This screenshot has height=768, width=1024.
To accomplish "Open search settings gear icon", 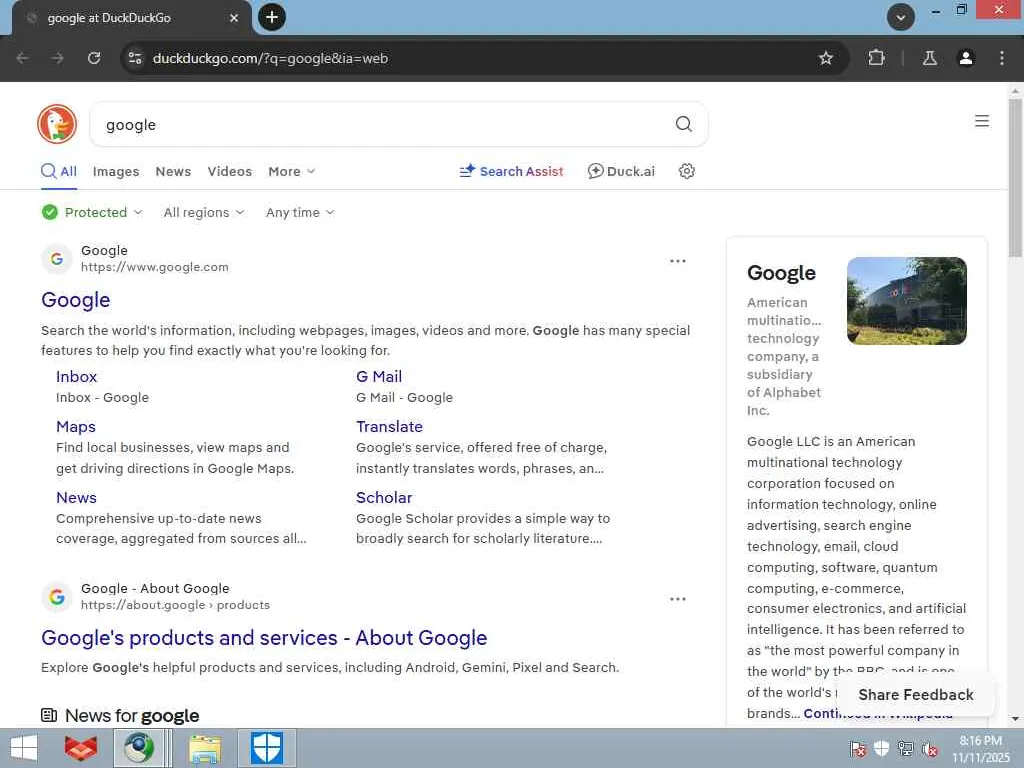I will tap(686, 171).
